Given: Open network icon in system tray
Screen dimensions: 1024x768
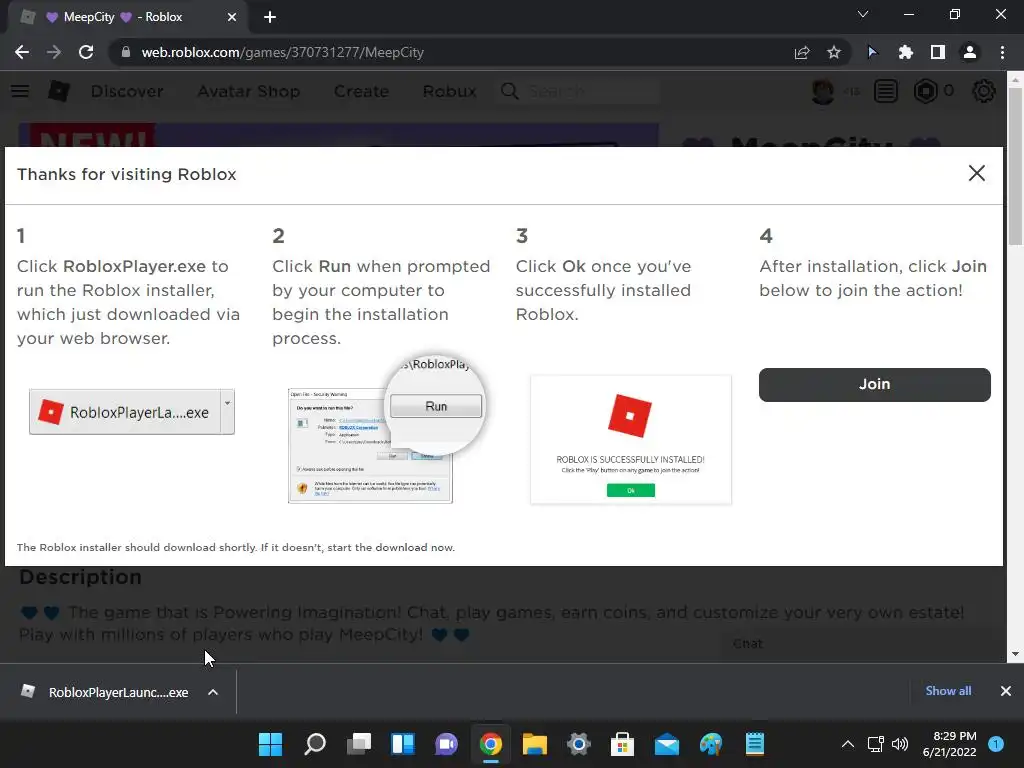Looking at the screenshot, I should (x=876, y=744).
